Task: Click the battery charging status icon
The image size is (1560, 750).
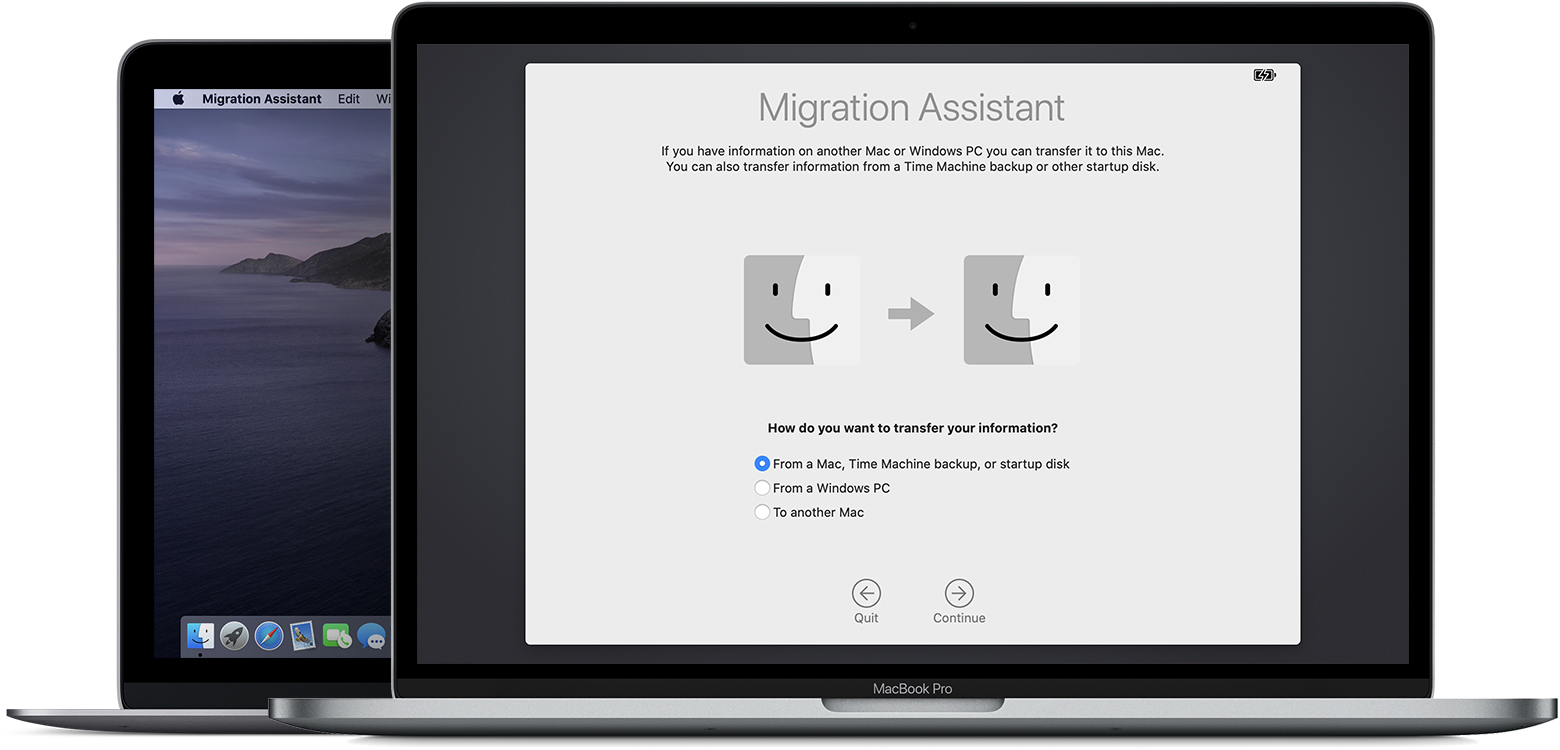Action: click(1263, 74)
